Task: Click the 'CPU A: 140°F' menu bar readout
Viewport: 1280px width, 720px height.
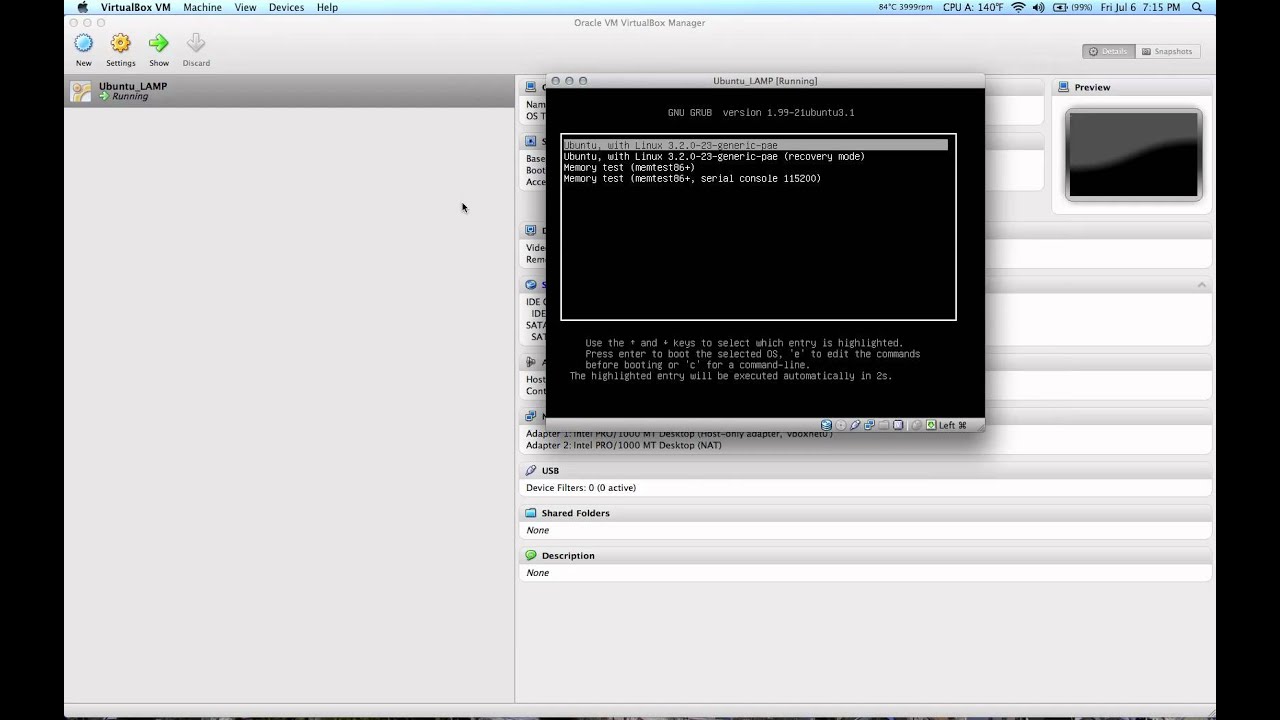Action: coord(973,7)
